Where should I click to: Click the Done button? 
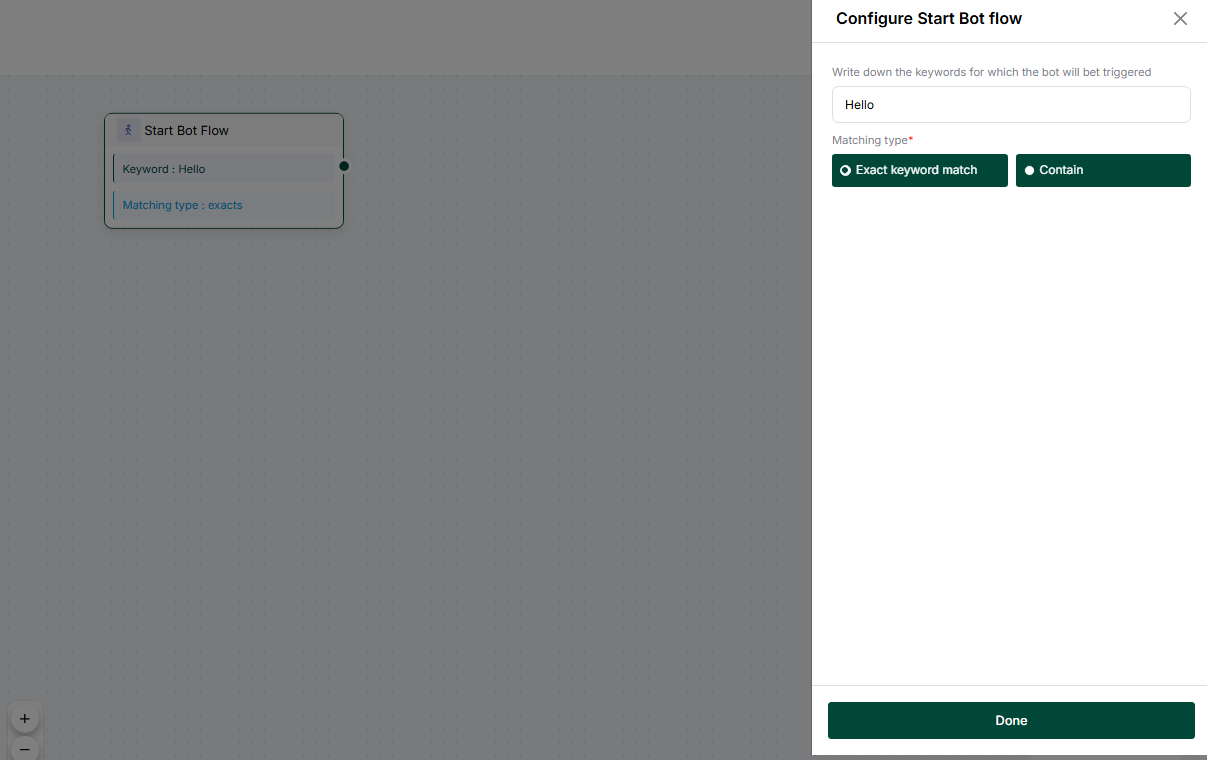[x=1011, y=720]
